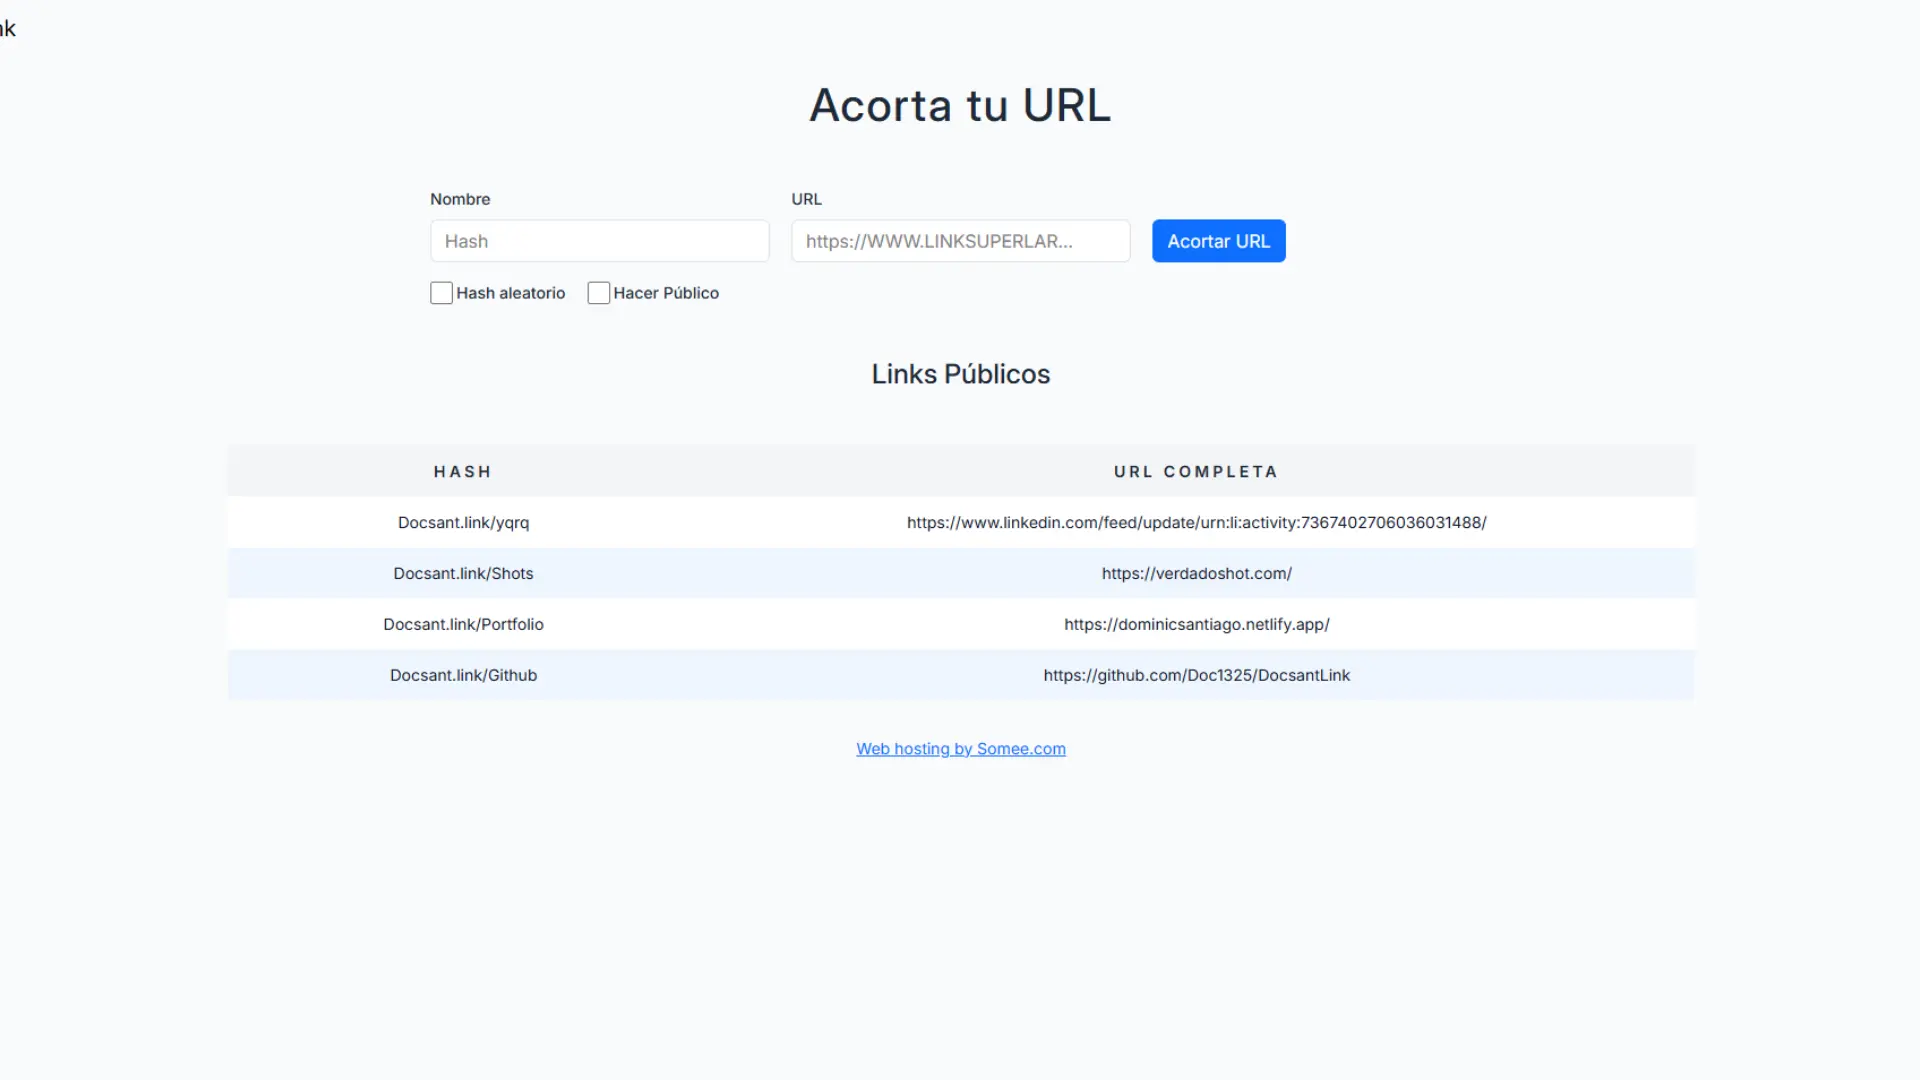This screenshot has height=1080, width=1920.
Task: Click the verdadoshot.com full URL
Action: pos(1196,573)
